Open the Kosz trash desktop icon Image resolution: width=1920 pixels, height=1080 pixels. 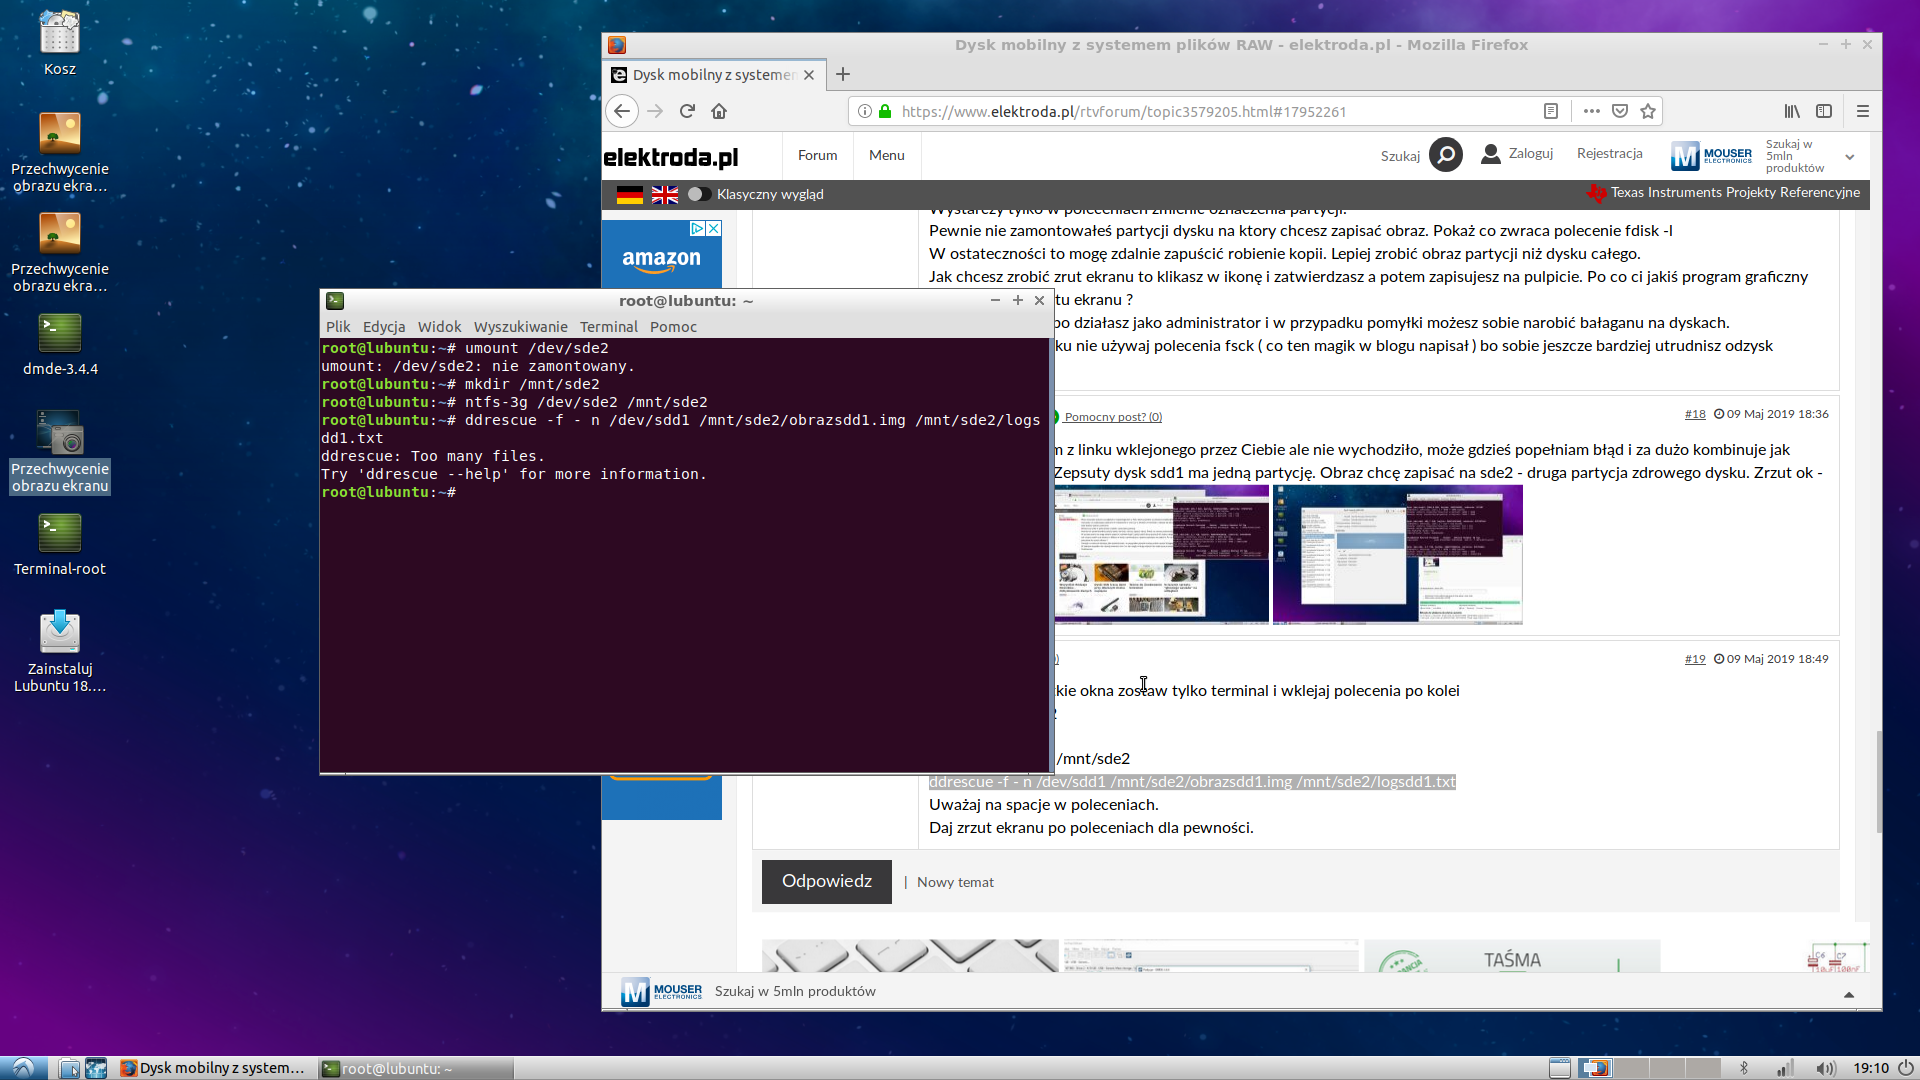(x=60, y=43)
